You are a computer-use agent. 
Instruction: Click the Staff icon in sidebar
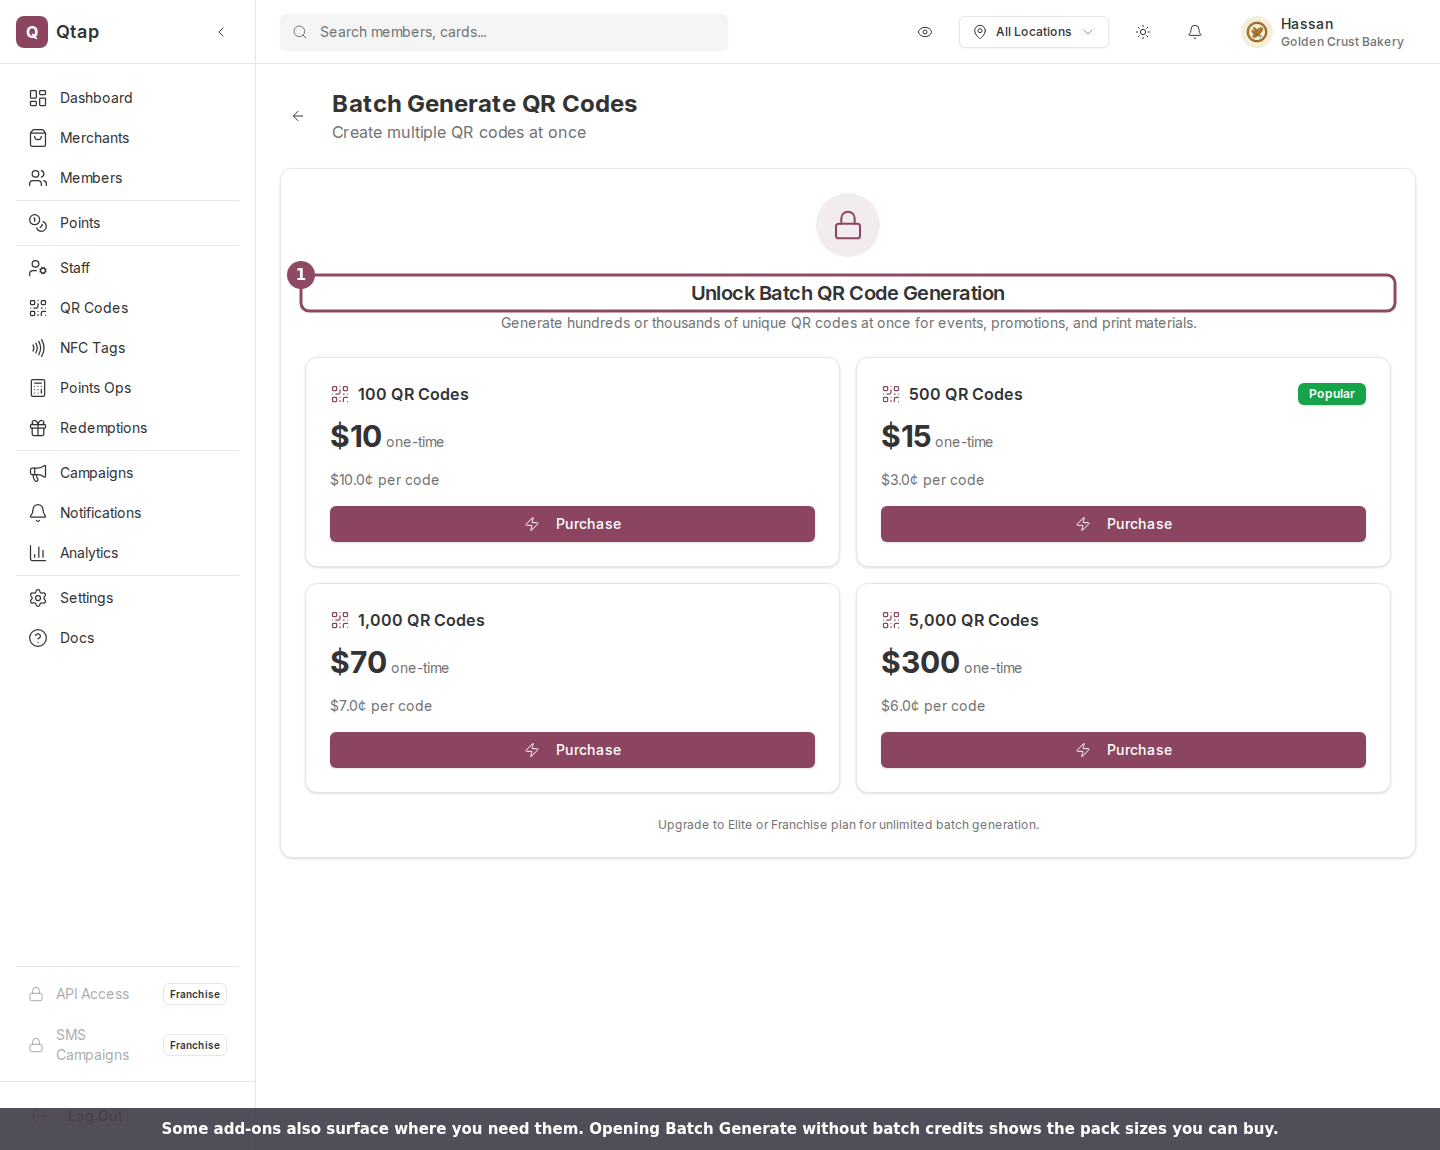pos(38,268)
